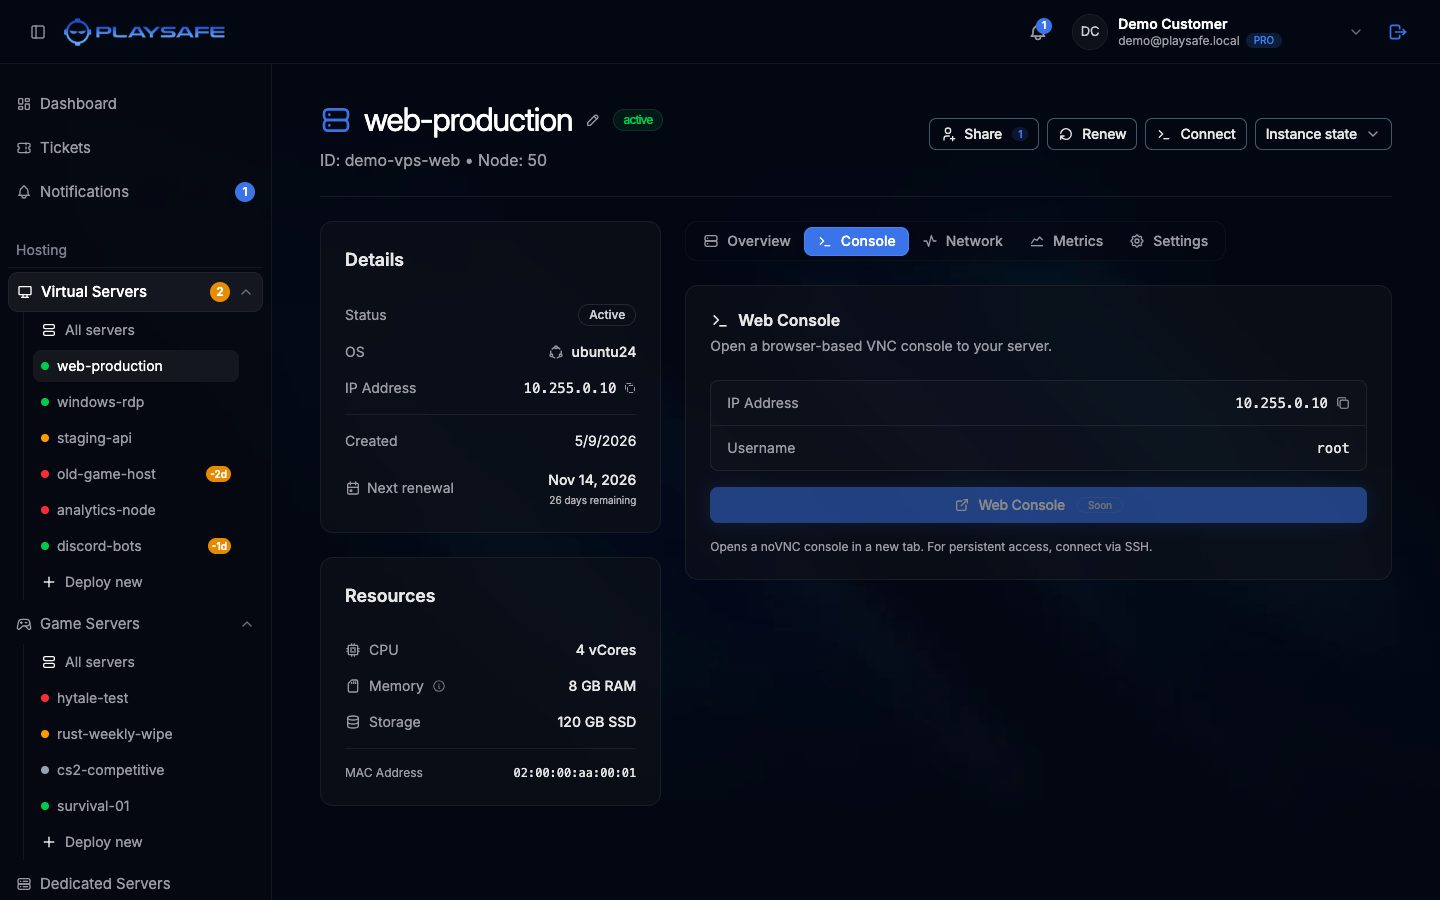Go to the Metrics tab
This screenshot has width=1440, height=900.
(x=1067, y=241)
